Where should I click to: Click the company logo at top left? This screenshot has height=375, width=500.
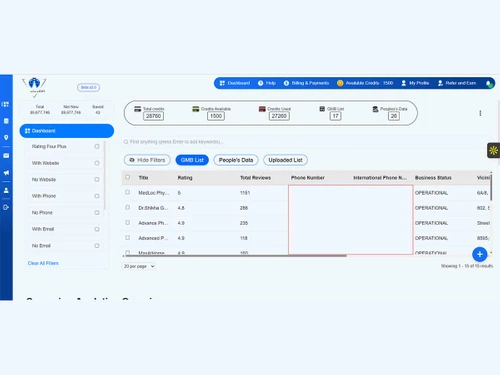(34, 87)
